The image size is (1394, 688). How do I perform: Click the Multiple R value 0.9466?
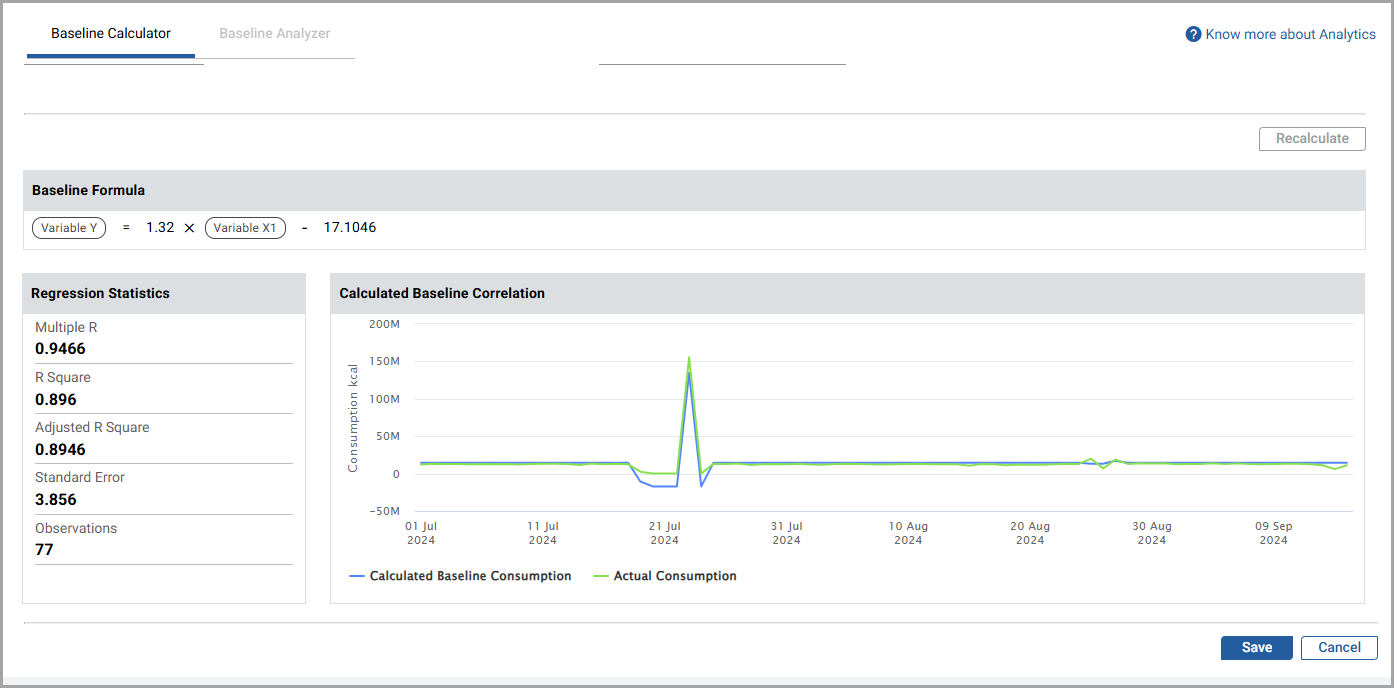click(60, 349)
